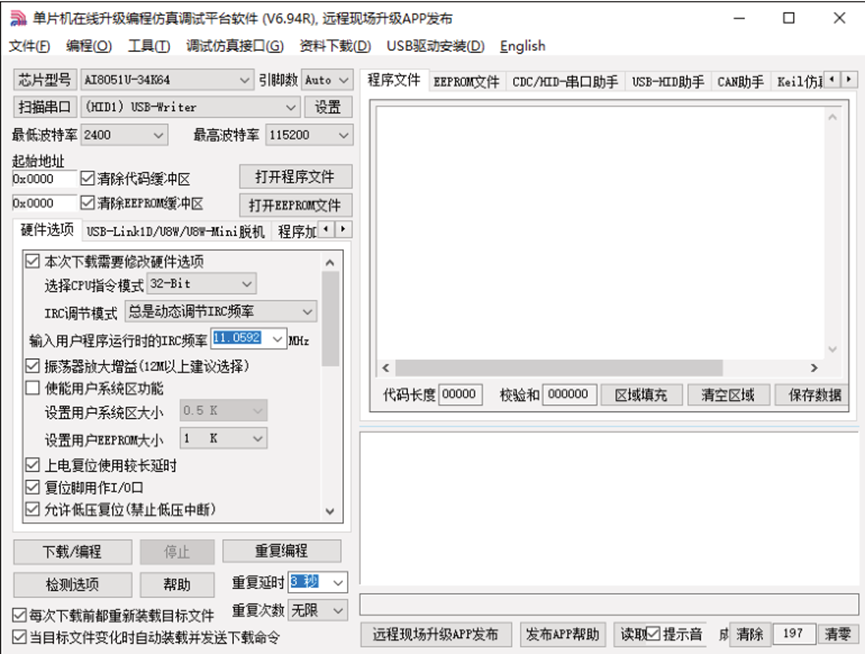Click hardware options list scroll-up arrow
Viewport: 865px width, 654px height.
330,262
